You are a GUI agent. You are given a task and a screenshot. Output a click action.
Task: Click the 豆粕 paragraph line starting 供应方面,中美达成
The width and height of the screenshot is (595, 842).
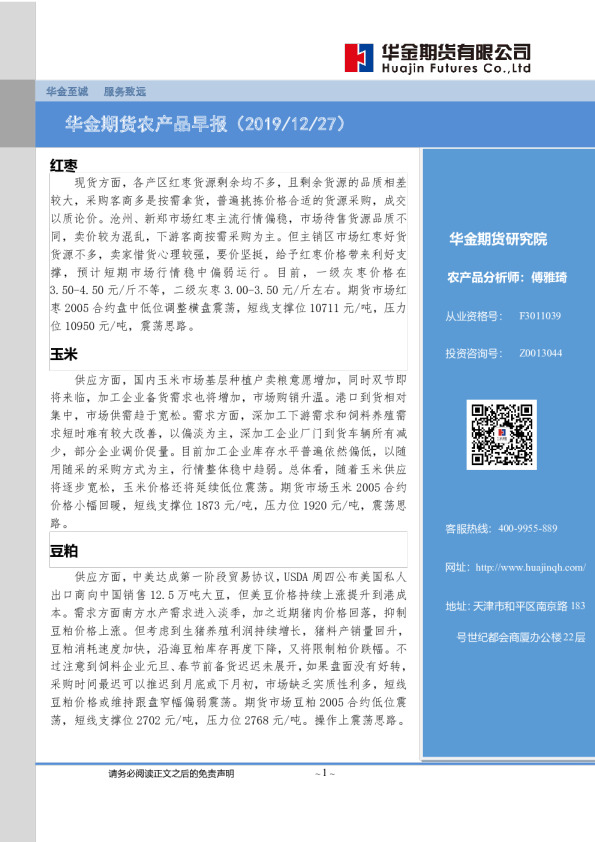pos(240,577)
